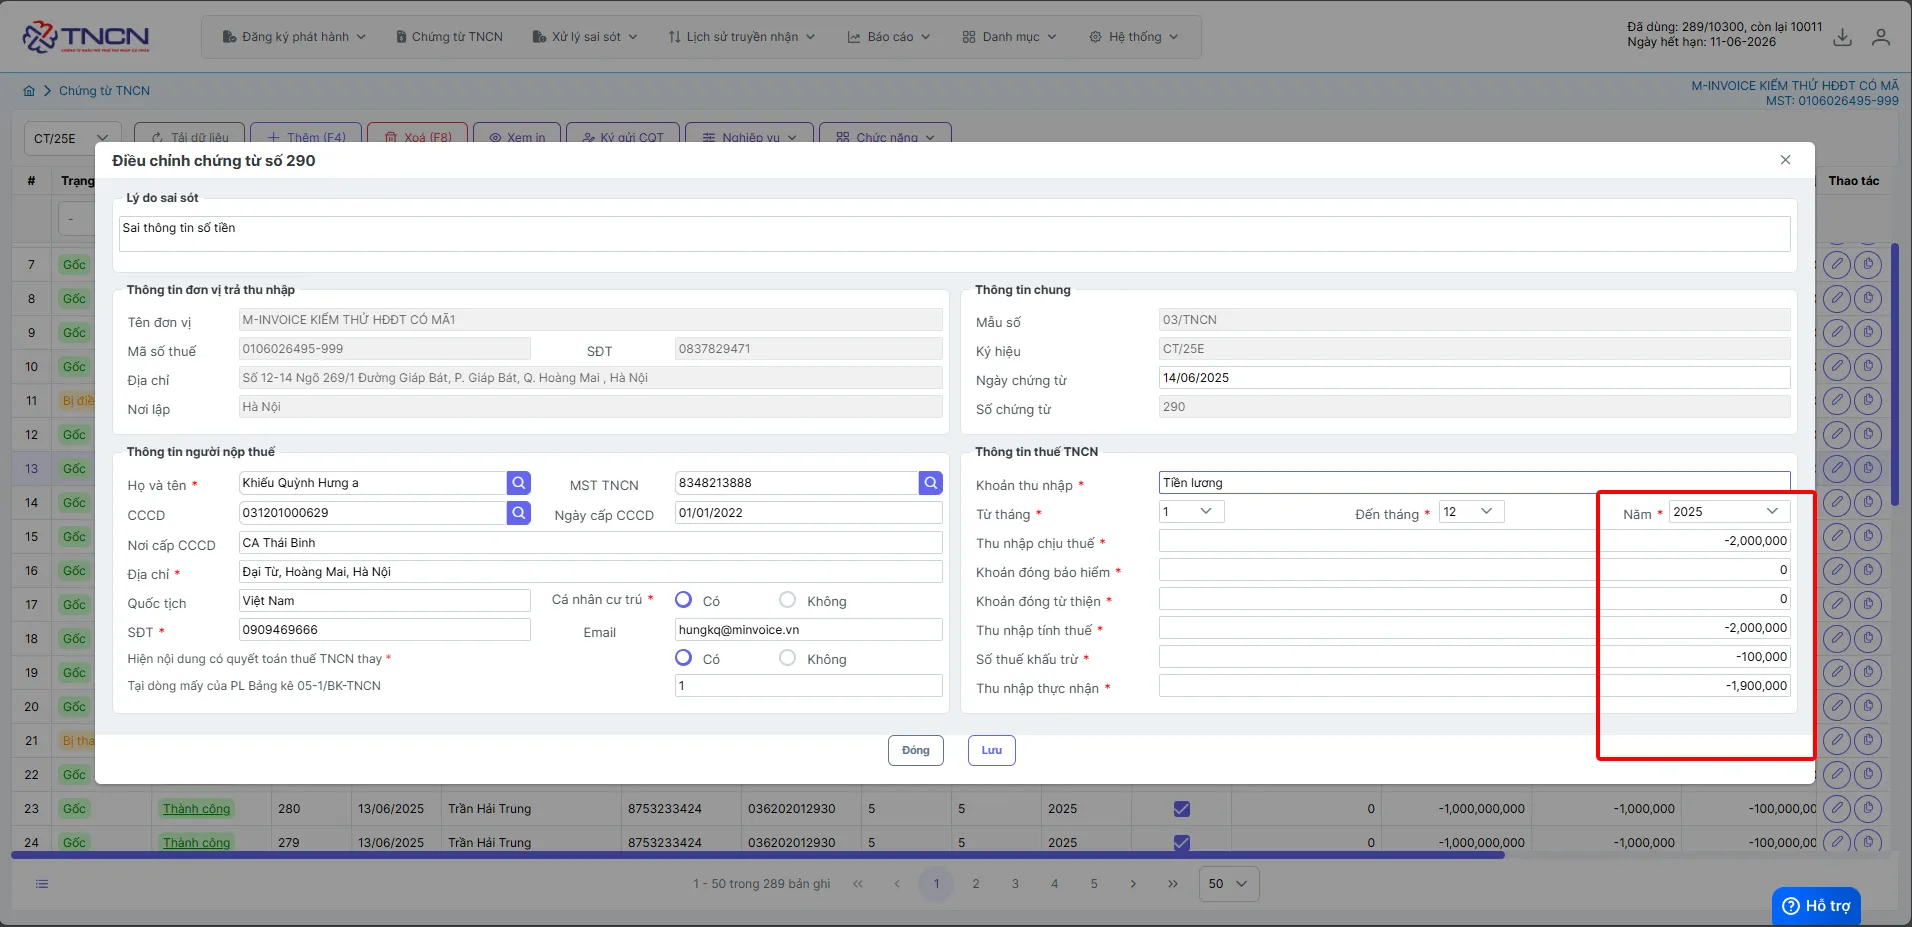Click copy icon in row 8
Screen dimensions: 1912x927
pyautogui.click(x=1868, y=298)
